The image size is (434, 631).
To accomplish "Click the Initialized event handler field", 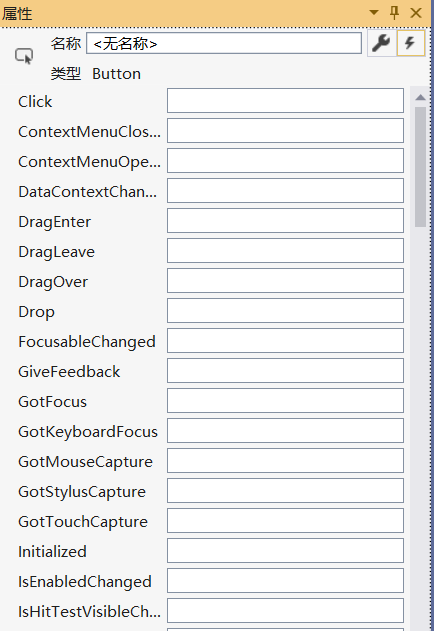I will click(285, 551).
